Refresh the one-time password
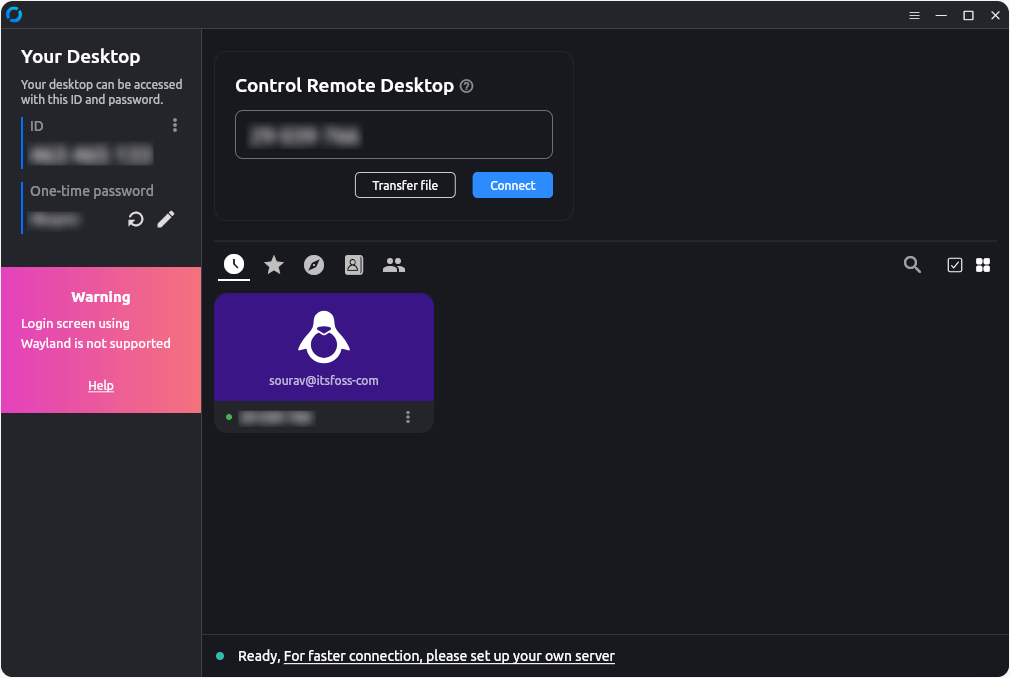The width and height of the screenshot is (1010, 678). coord(135,218)
